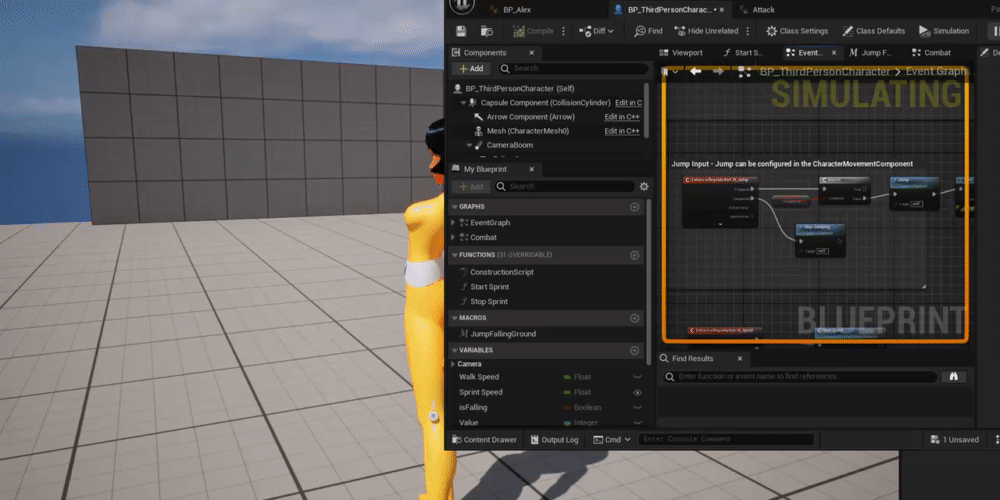The width and height of the screenshot is (1000, 500).
Task: Switch to the Viewport graph tab
Action: tap(681, 53)
